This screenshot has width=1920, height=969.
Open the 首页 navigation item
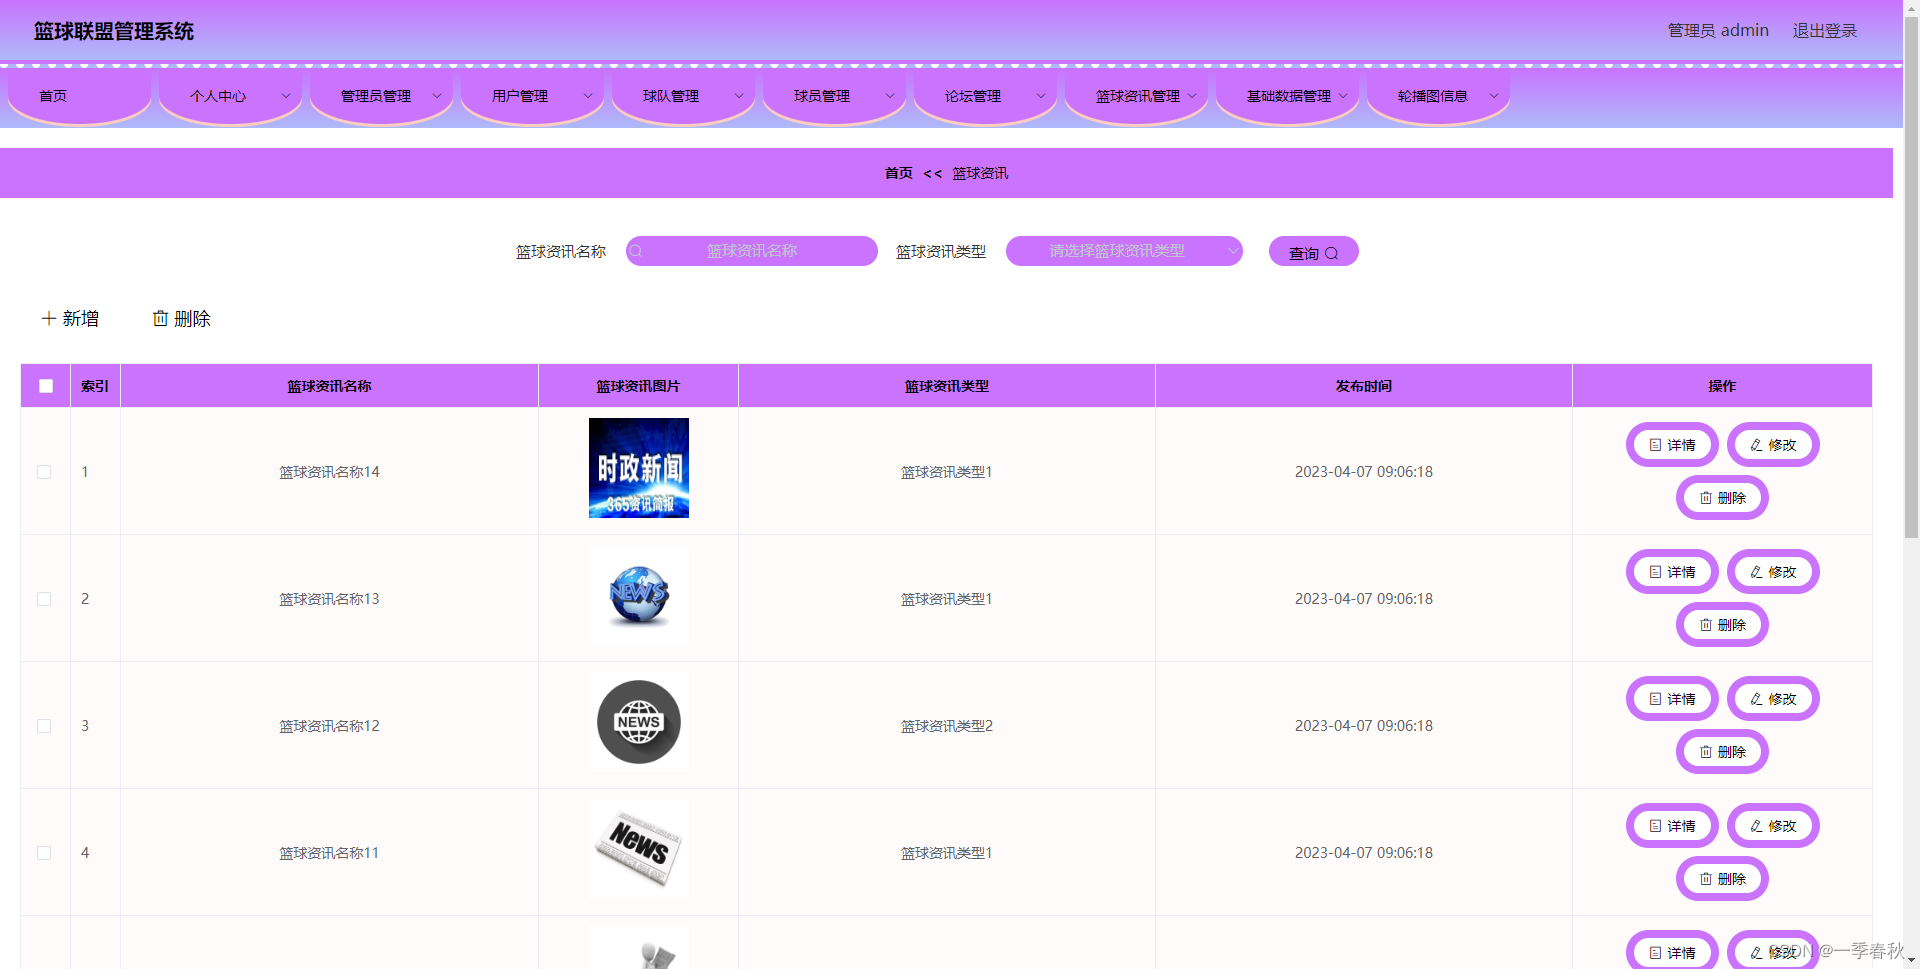pyautogui.click(x=53, y=96)
